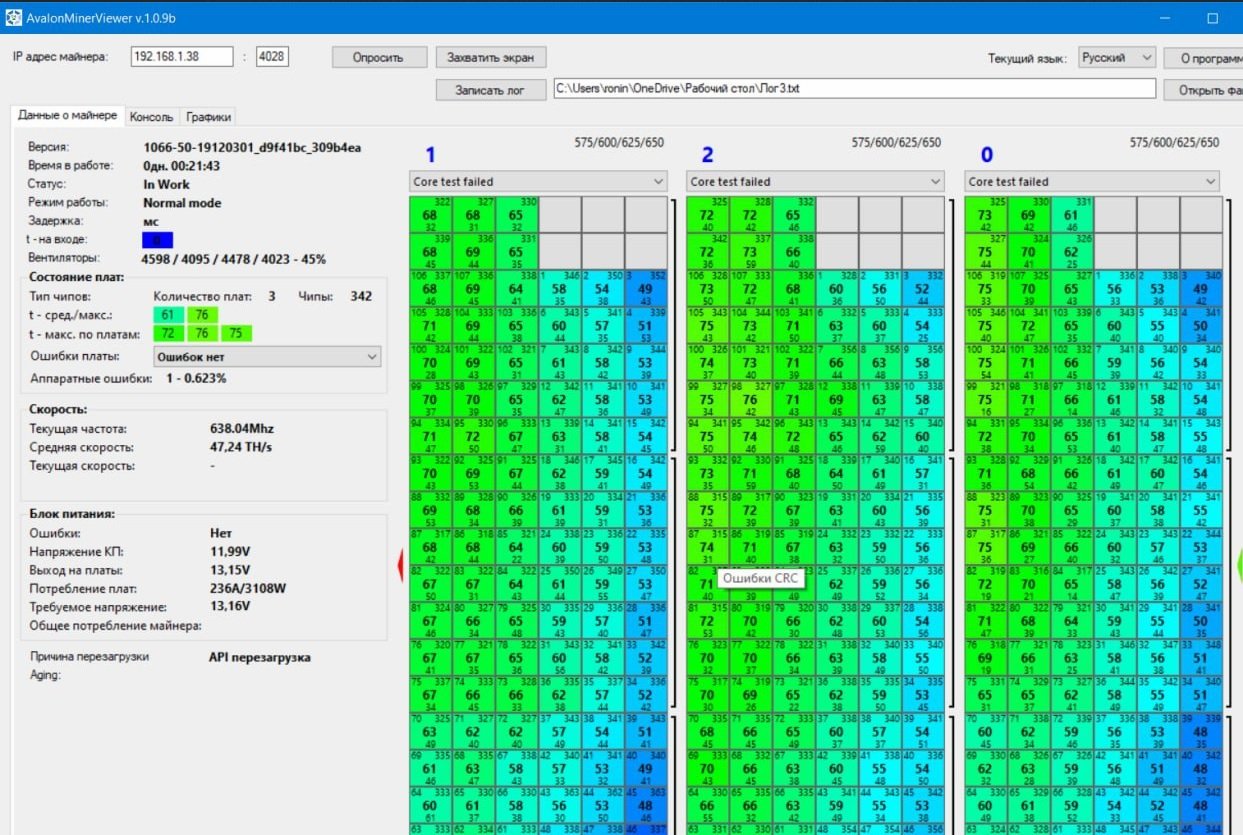Image resolution: width=1243 pixels, height=835 pixels.
Task: Click the 575/600/625/650 text above board 2
Action: [x=896, y=143]
